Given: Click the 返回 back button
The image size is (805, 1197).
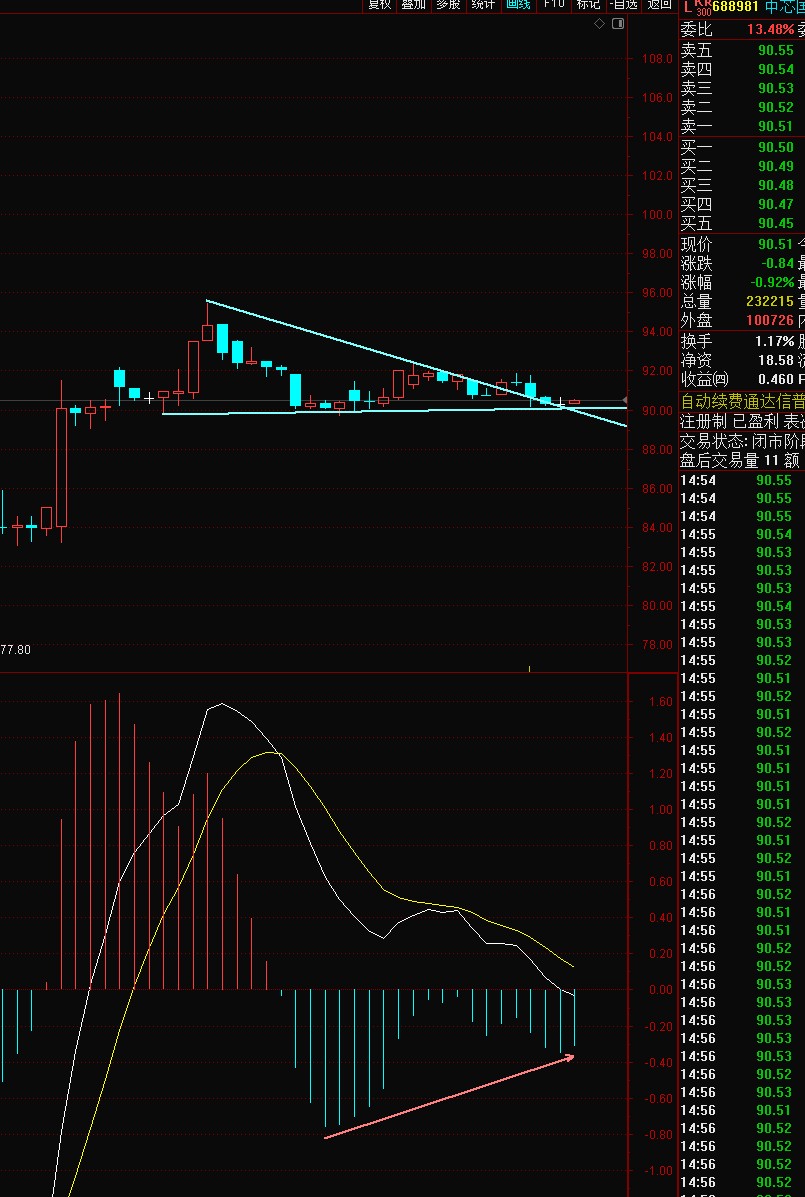Looking at the screenshot, I should pos(660,5).
